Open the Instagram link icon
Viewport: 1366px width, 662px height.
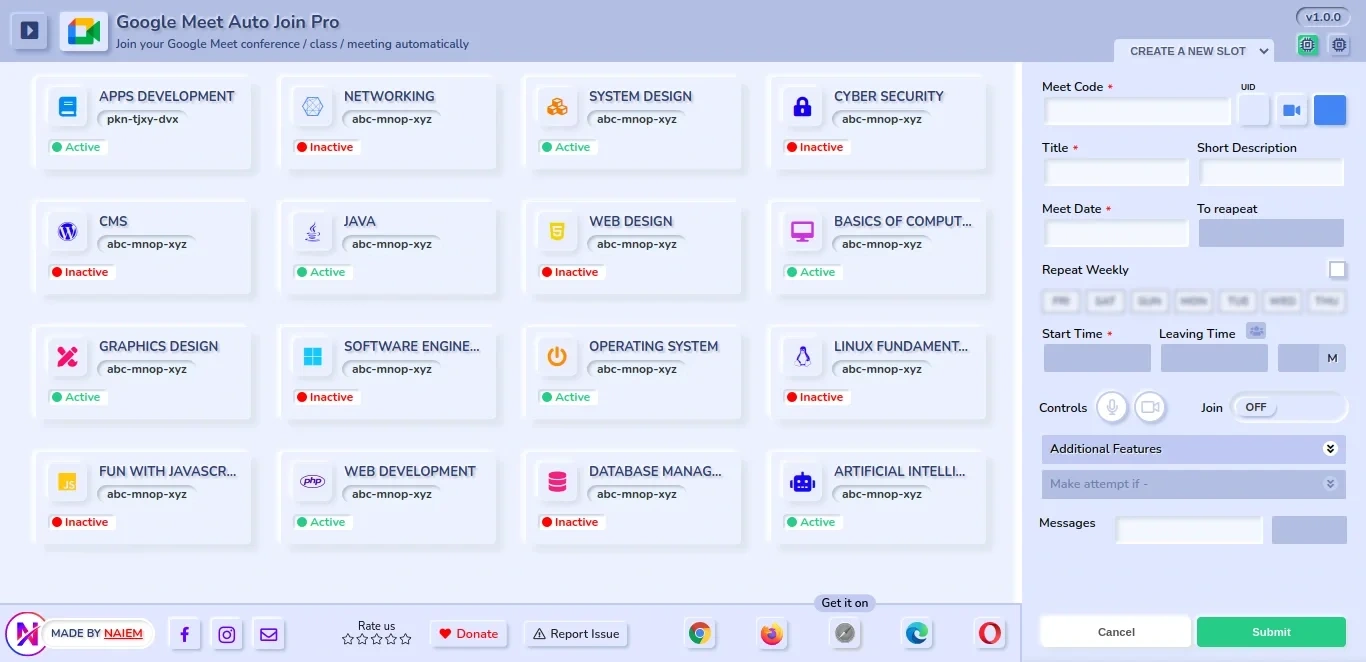227,634
